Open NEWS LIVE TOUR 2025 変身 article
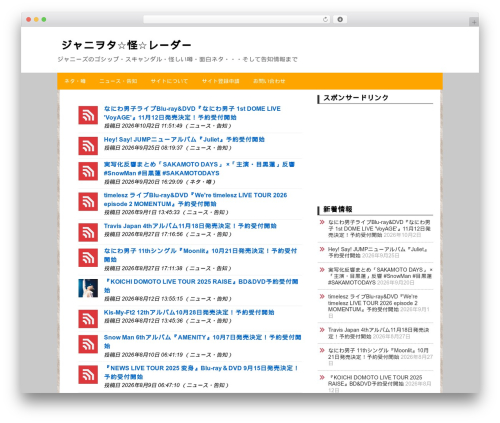Viewport: 500px width, 423px height. coord(201,372)
